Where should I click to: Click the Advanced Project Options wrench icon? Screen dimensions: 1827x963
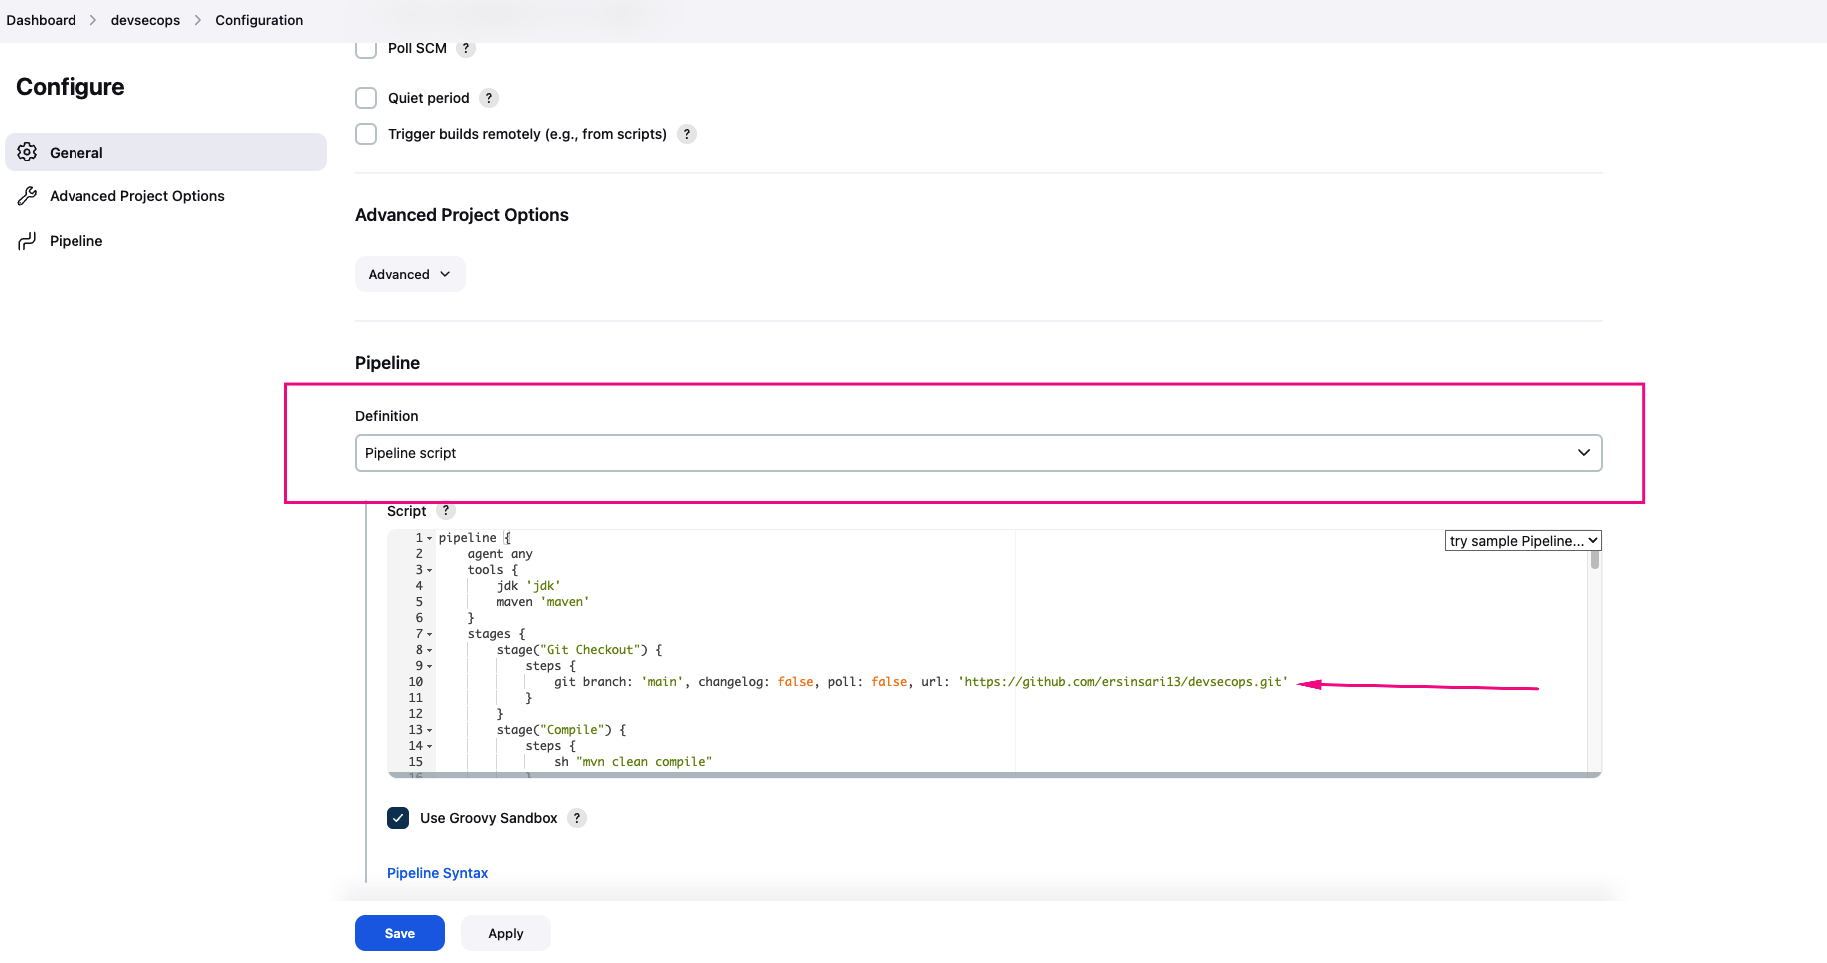(28, 196)
